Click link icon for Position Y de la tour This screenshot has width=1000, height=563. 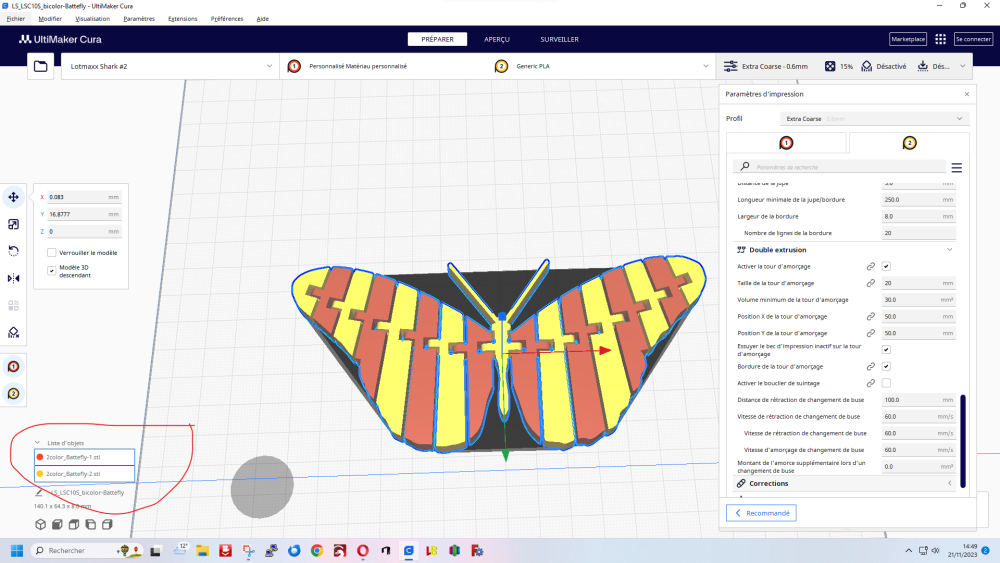coord(871,333)
